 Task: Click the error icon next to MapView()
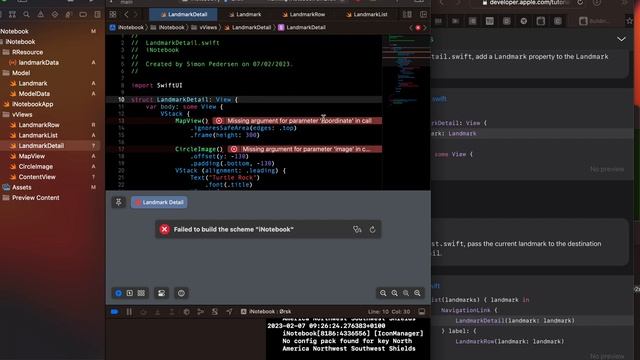pyautogui.click(x=219, y=121)
